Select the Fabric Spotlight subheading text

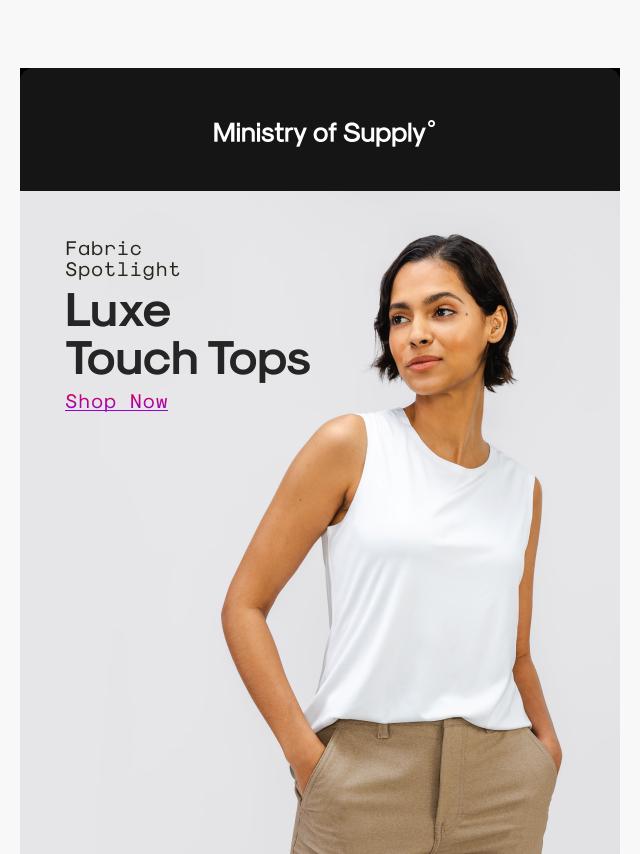tap(122, 259)
